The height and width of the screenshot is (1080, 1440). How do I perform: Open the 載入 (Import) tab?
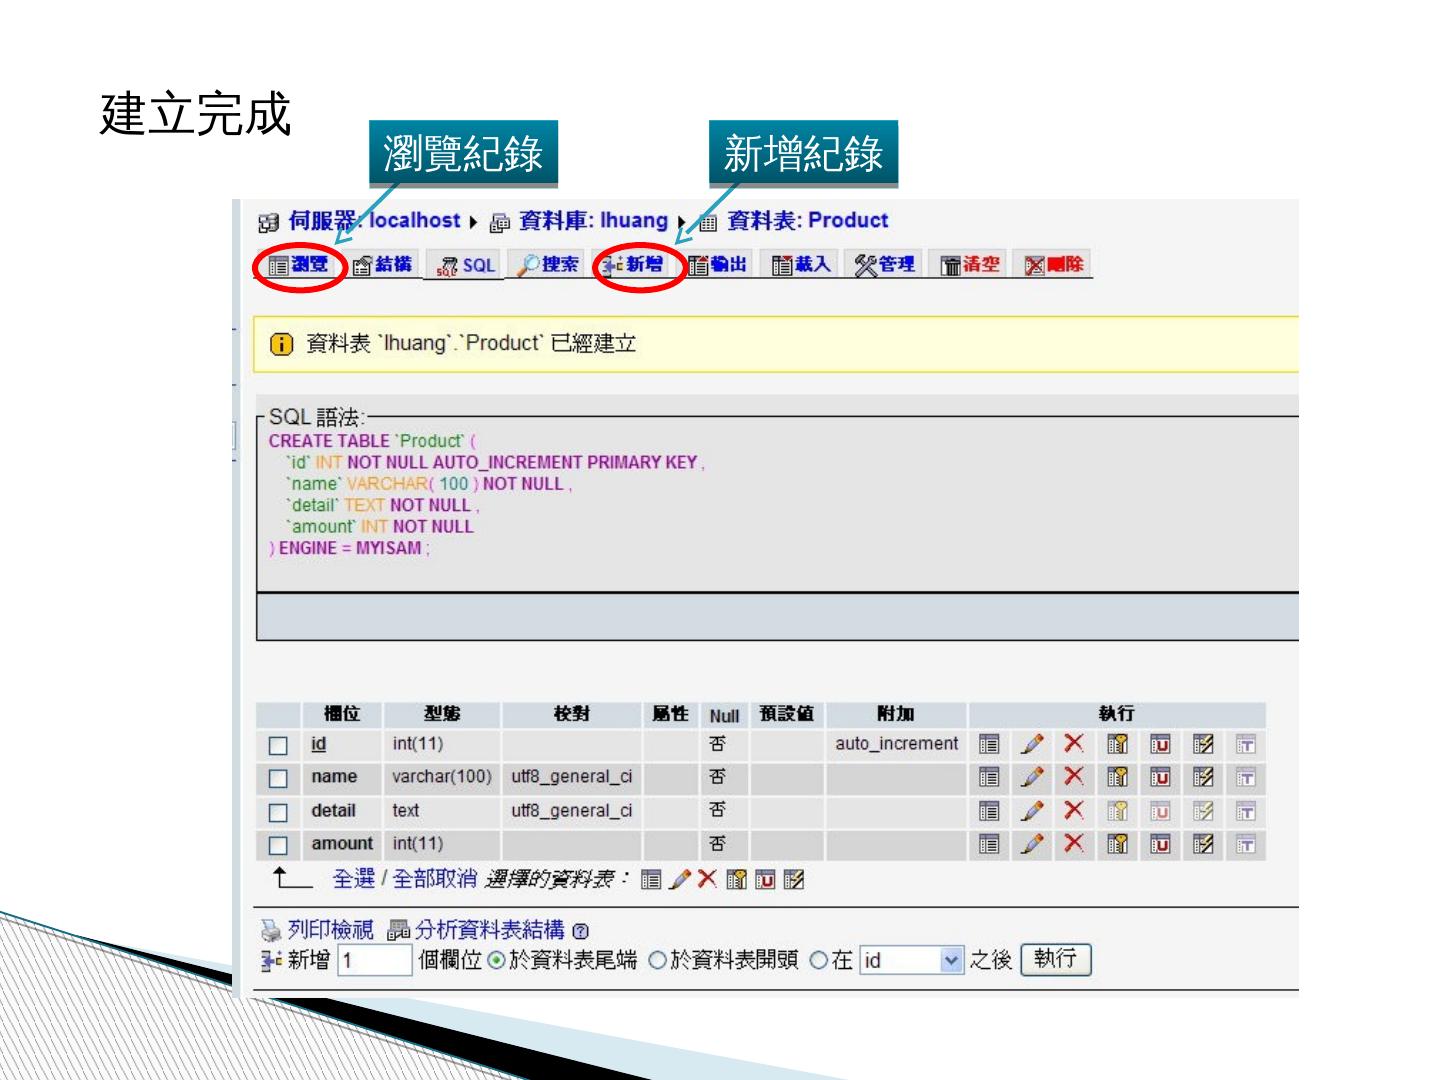click(x=802, y=265)
